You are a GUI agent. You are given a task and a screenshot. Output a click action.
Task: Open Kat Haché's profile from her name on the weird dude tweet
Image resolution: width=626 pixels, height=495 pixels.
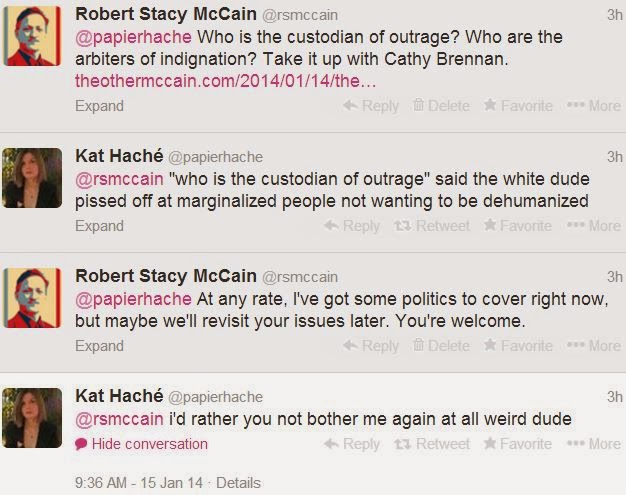[x=119, y=396]
